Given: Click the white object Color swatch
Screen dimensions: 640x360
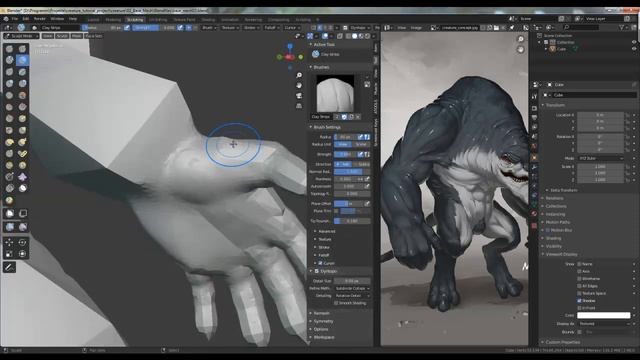Looking at the screenshot, I should tap(604, 315).
